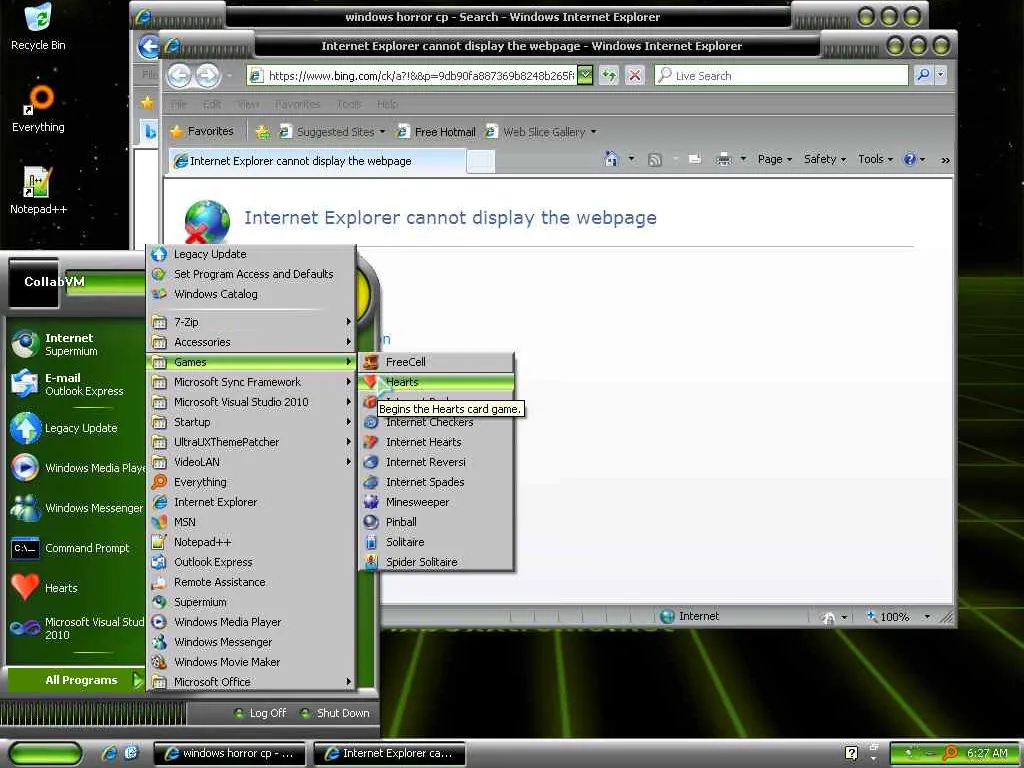The height and width of the screenshot is (768, 1024).
Task: Open Legacy Update in All Programs list
Action: coord(251,254)
